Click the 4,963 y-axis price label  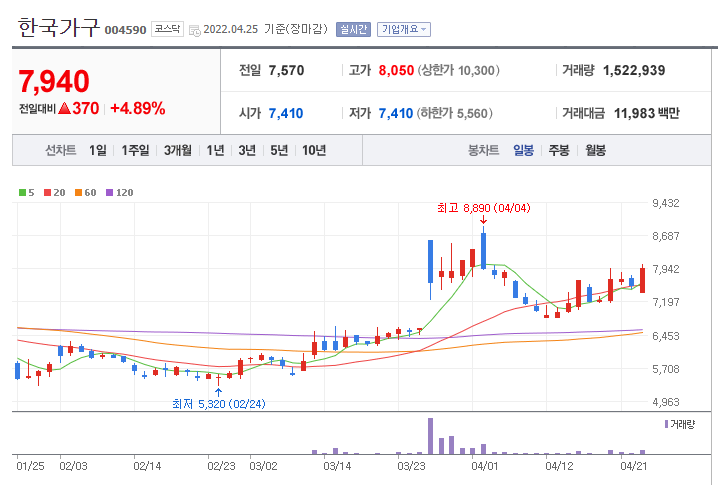666,402
